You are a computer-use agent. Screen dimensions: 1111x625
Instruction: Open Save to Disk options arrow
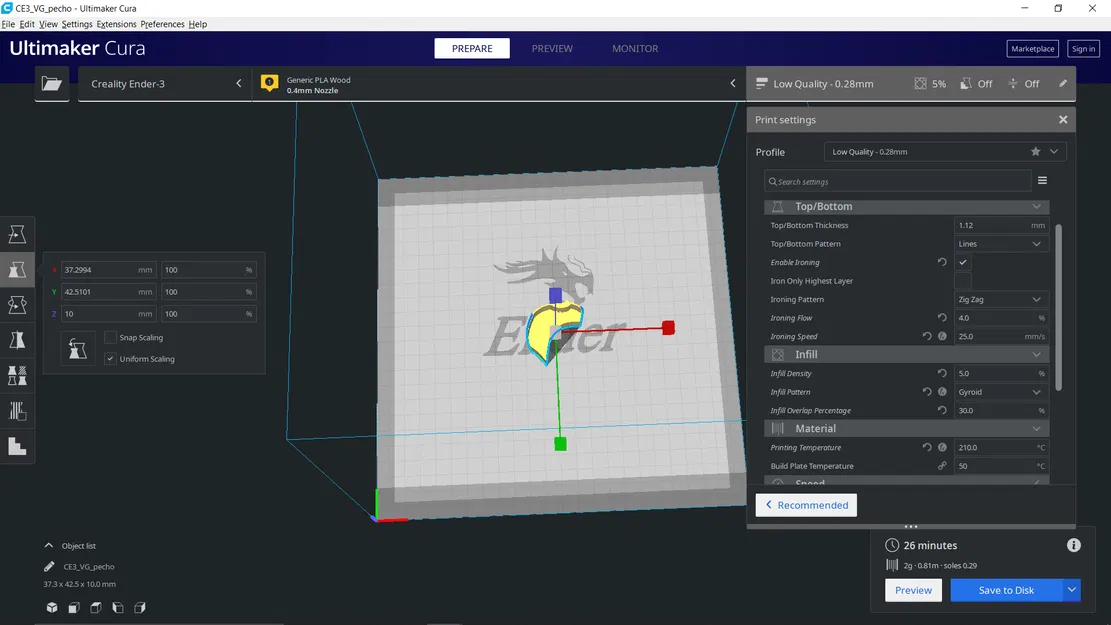1071,590
